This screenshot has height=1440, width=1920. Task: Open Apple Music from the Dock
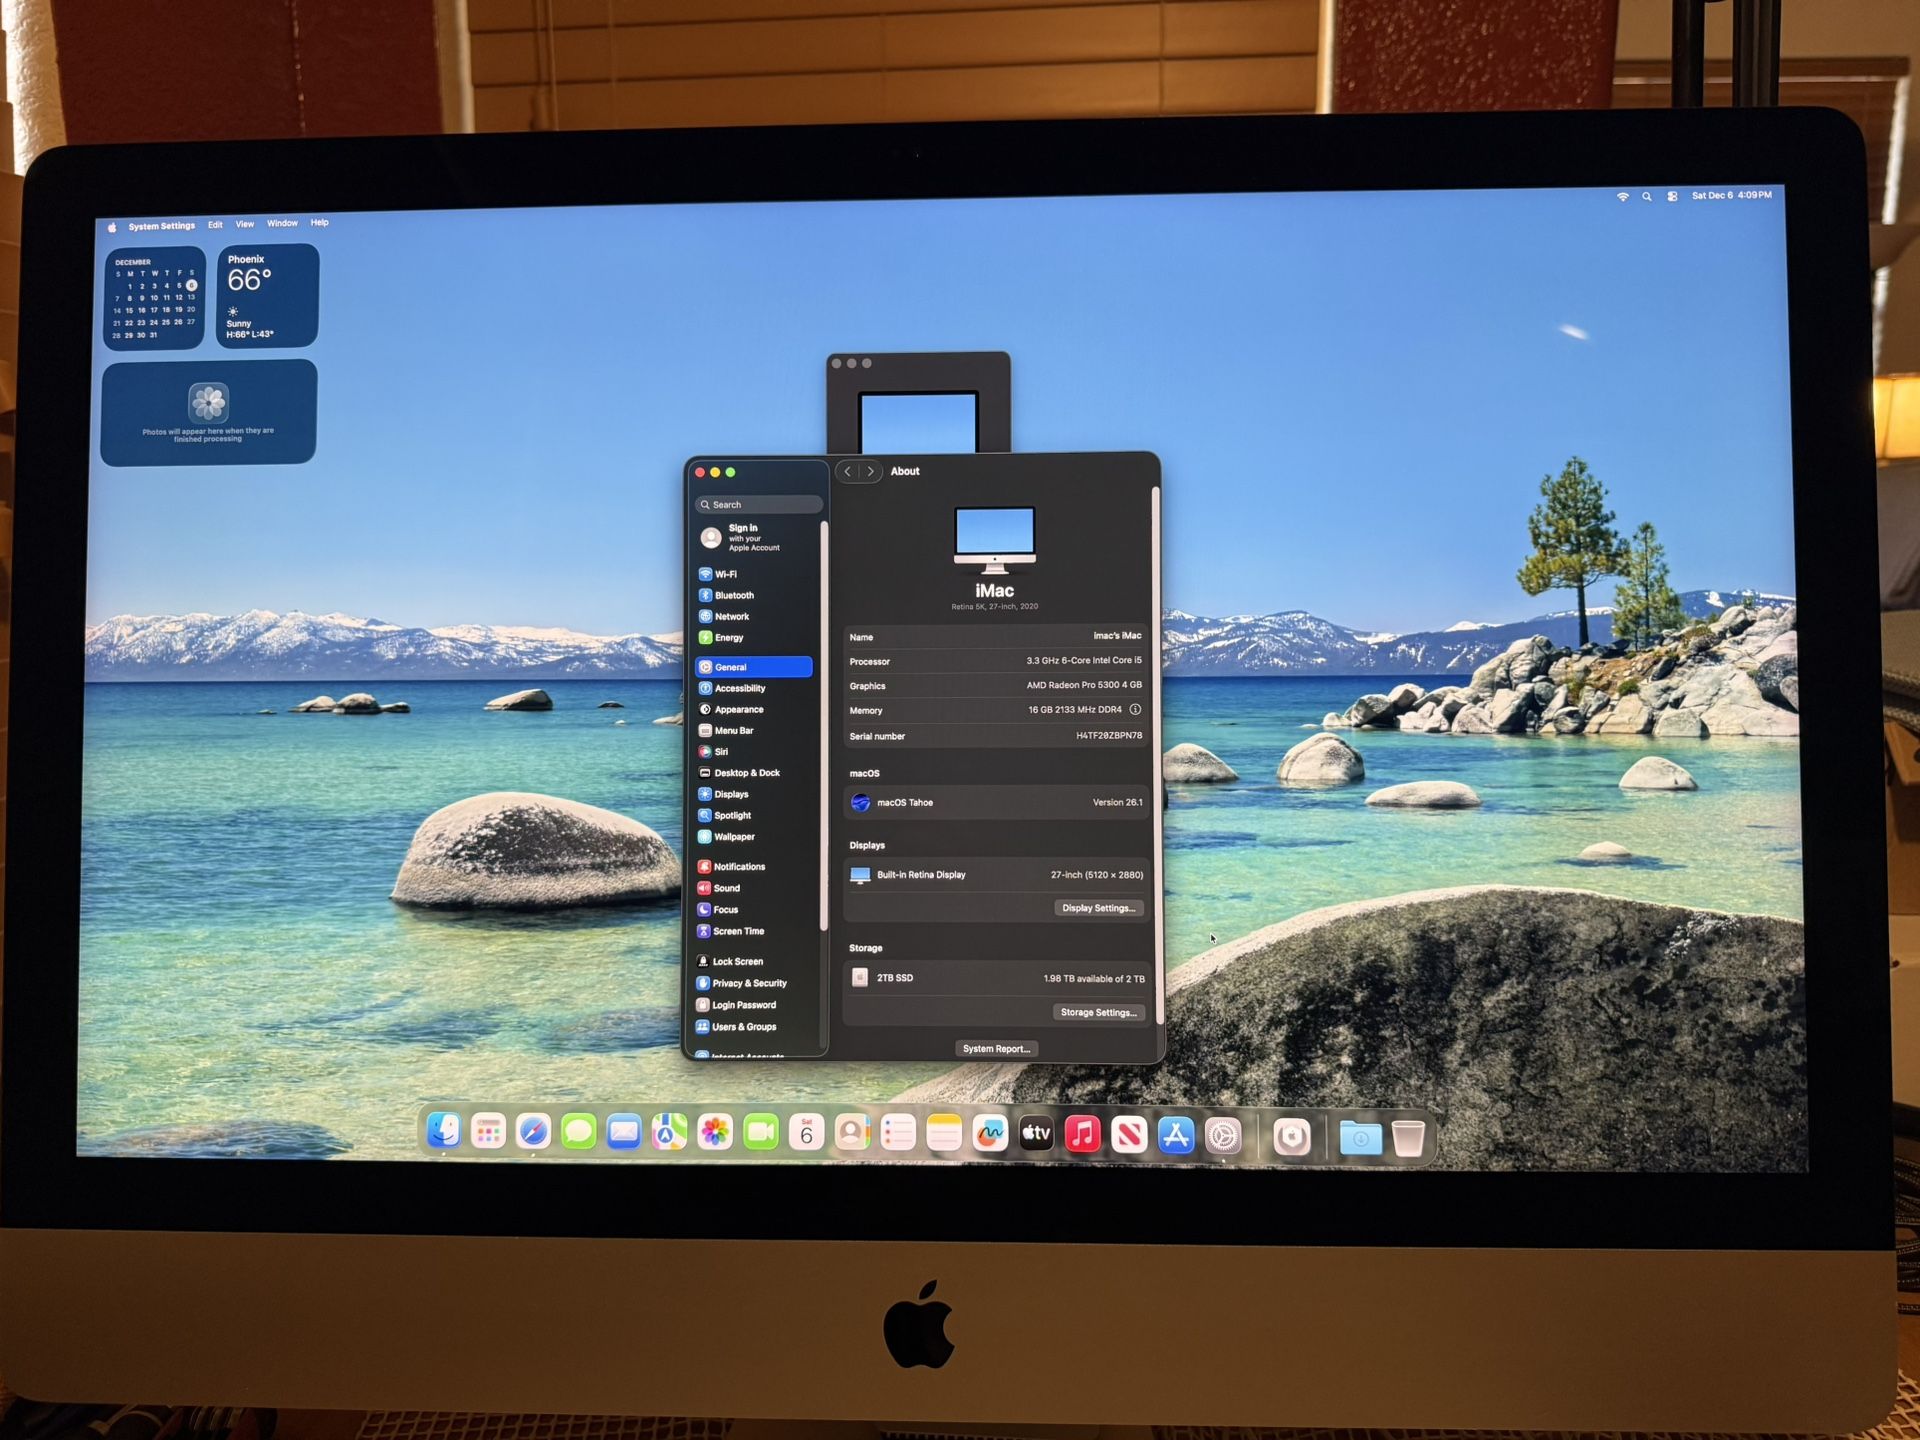[1084, 1134]
